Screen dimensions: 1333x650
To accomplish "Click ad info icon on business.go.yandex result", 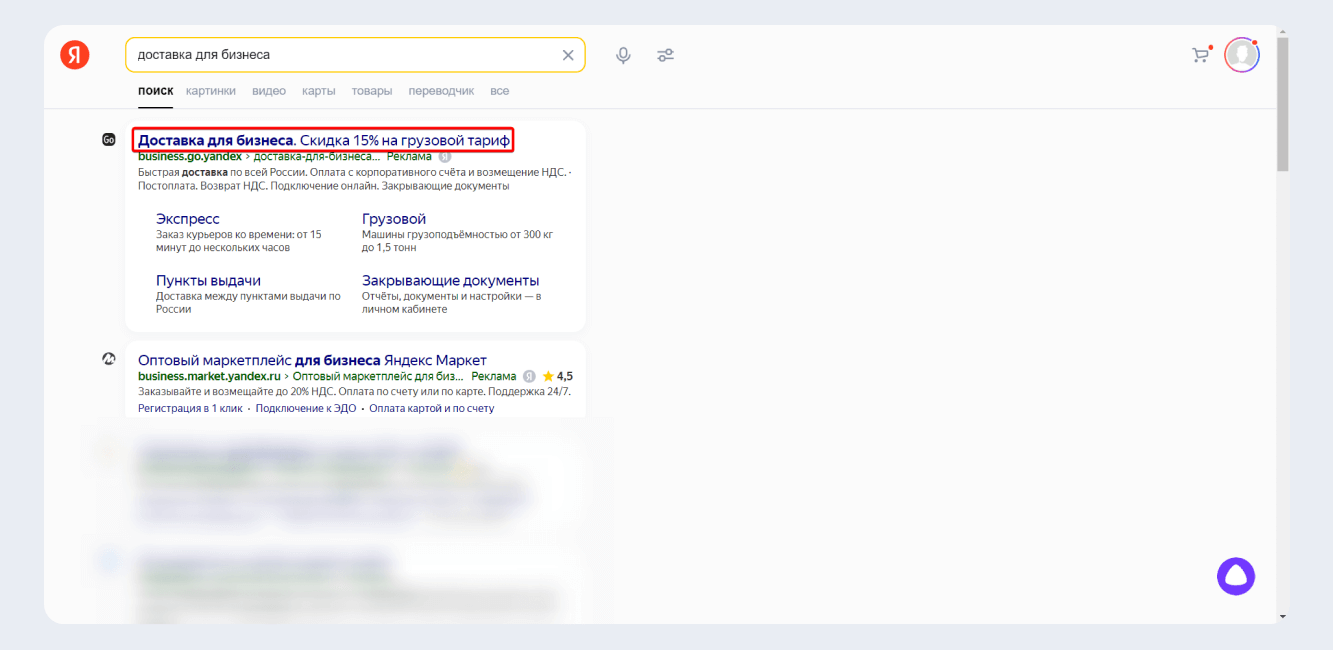I will click(x=445, y=156).
